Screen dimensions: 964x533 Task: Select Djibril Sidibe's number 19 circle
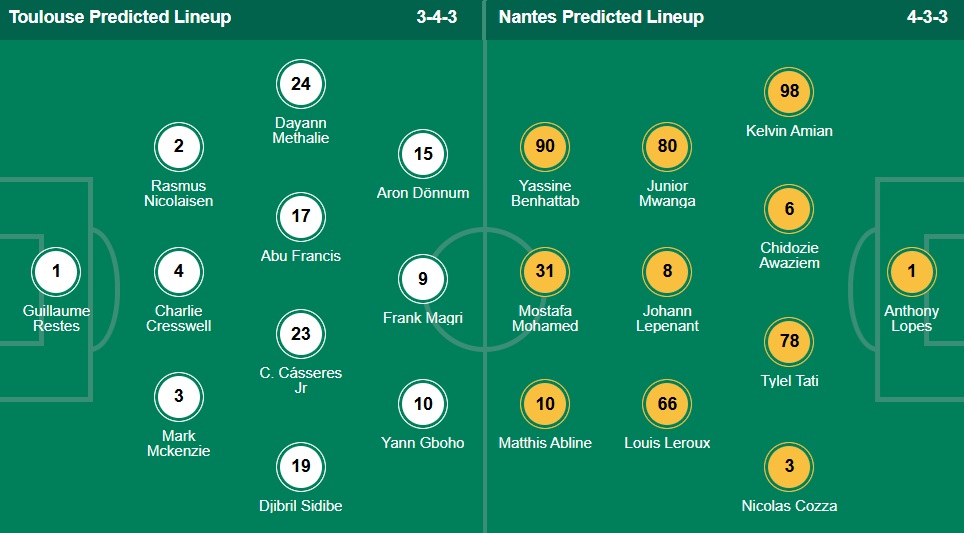click(x=301, y=466)
